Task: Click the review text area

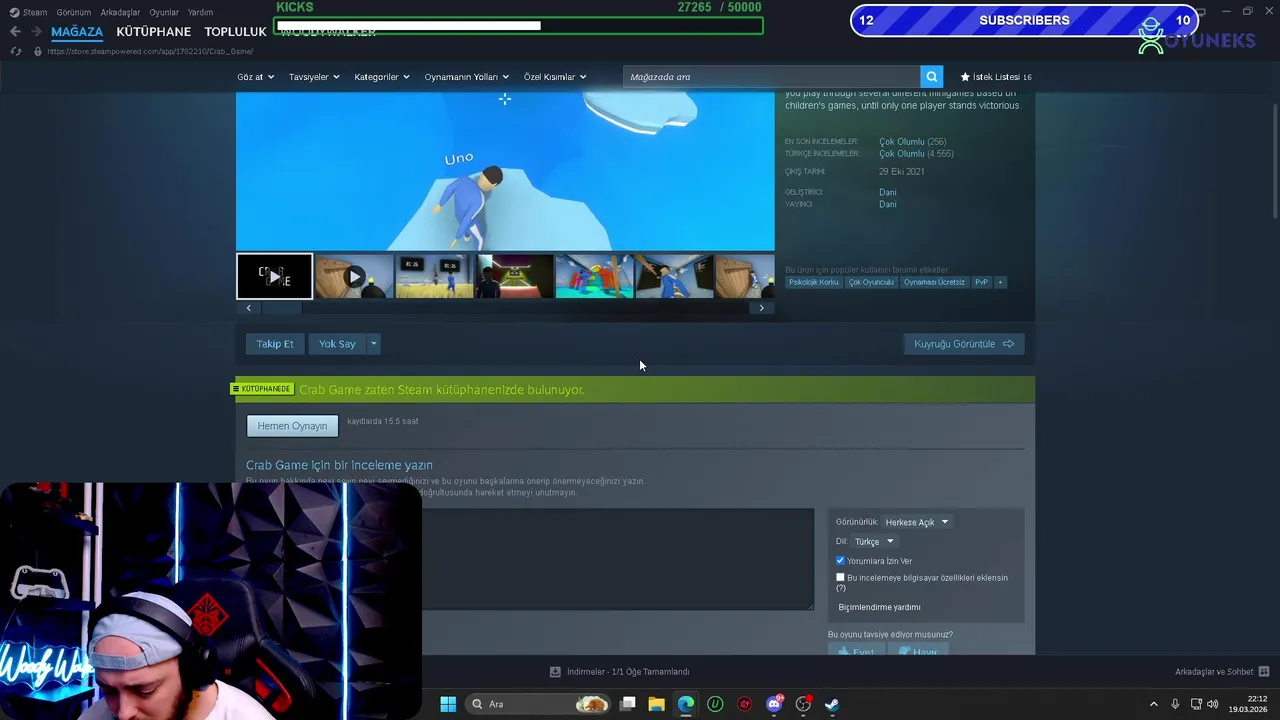Action: click(617, 559)
